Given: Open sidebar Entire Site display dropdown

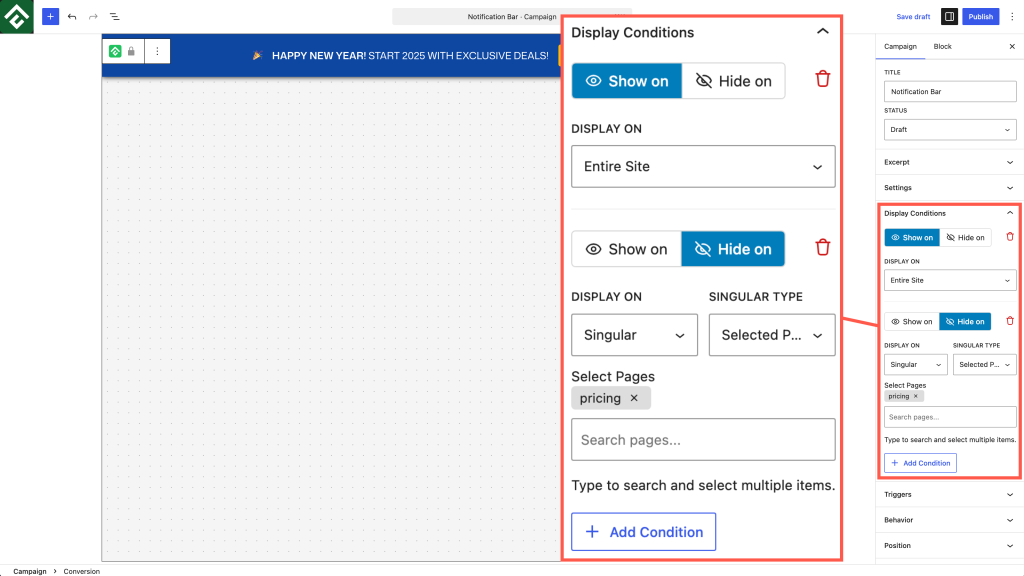Looking at the screenshot, I should click(950, 280).
